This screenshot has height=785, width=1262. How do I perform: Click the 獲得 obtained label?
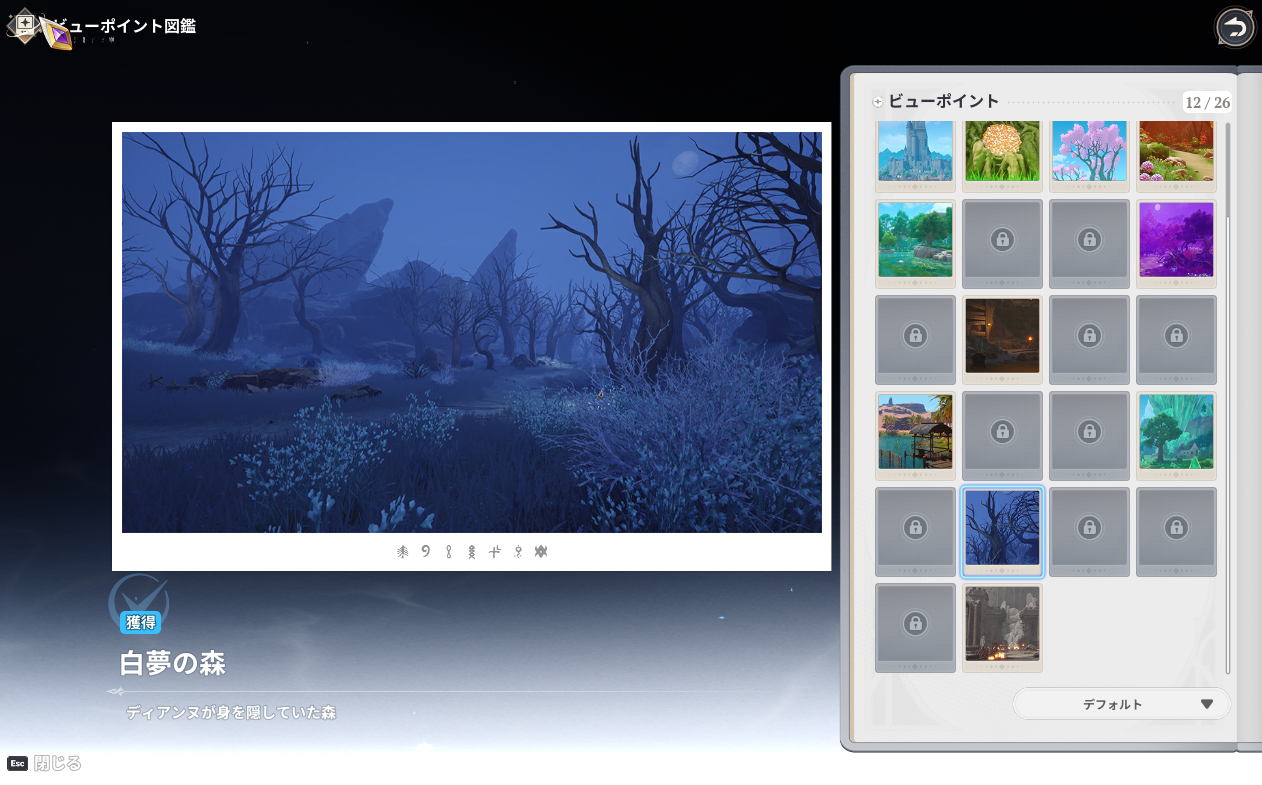point(140,623)
